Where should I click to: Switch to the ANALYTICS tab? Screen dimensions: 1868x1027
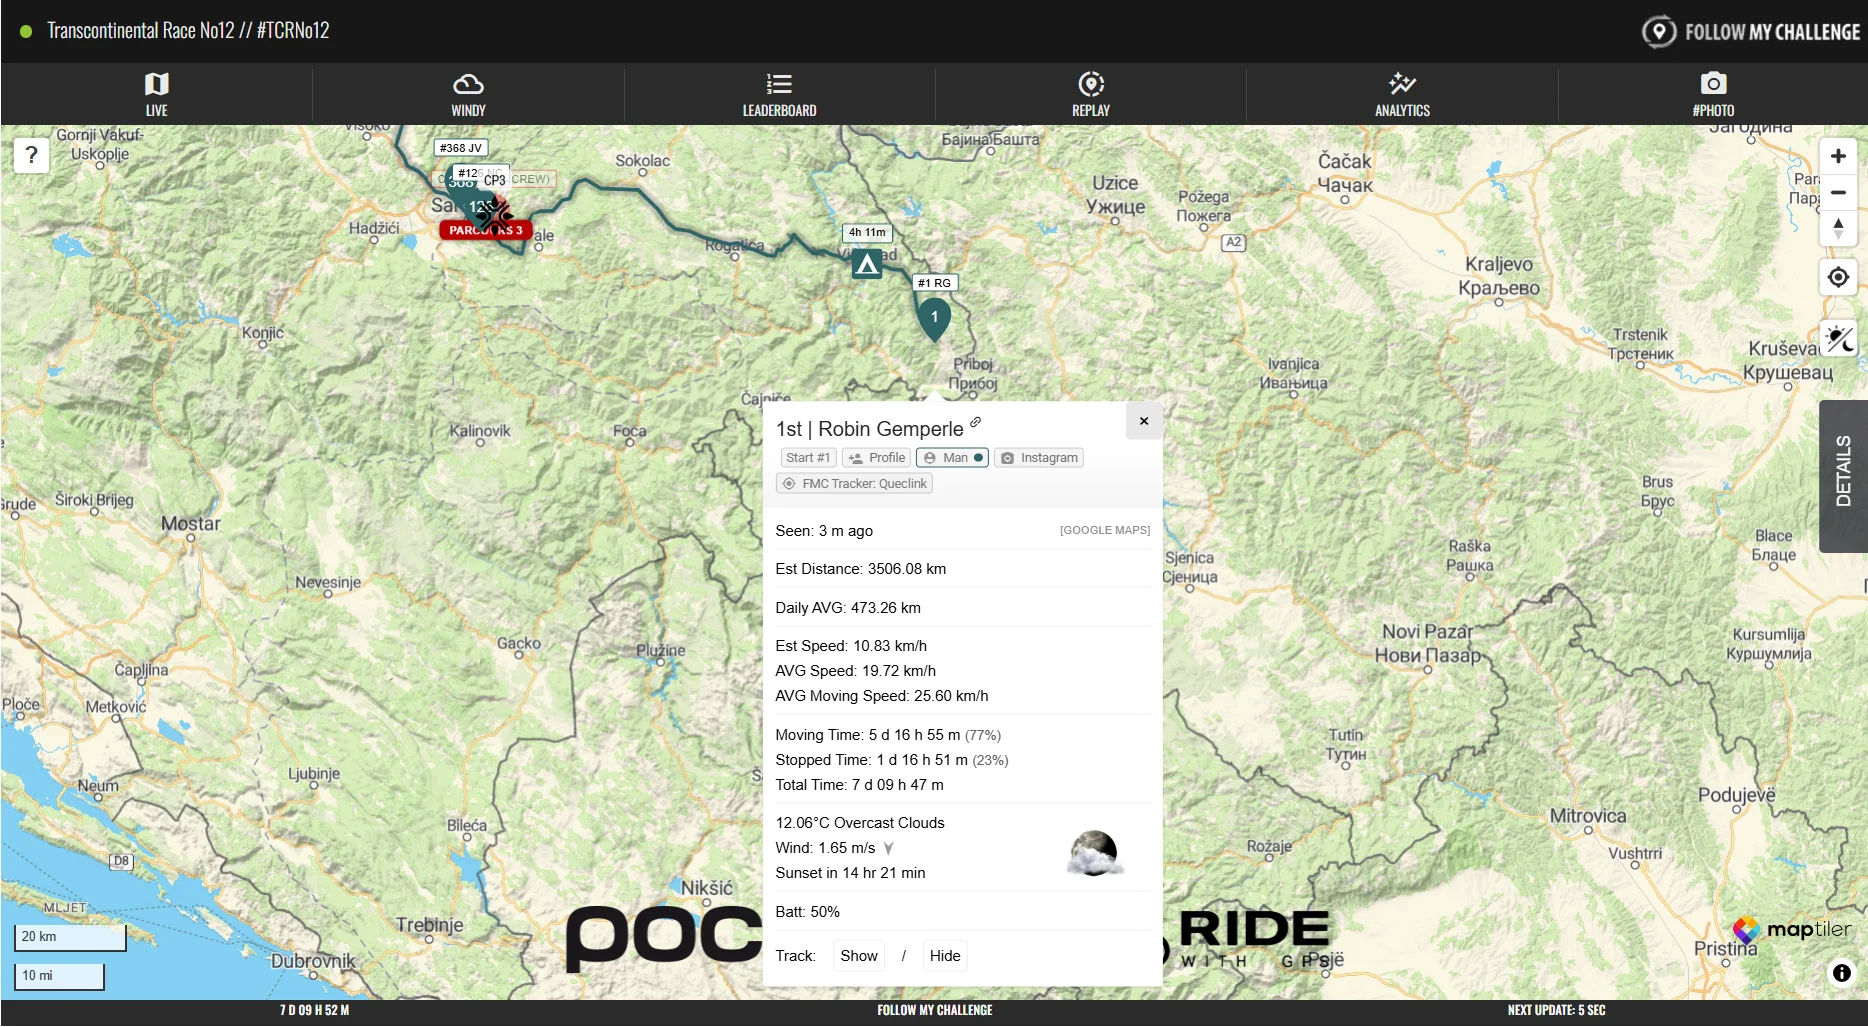tap(1402, 94)
